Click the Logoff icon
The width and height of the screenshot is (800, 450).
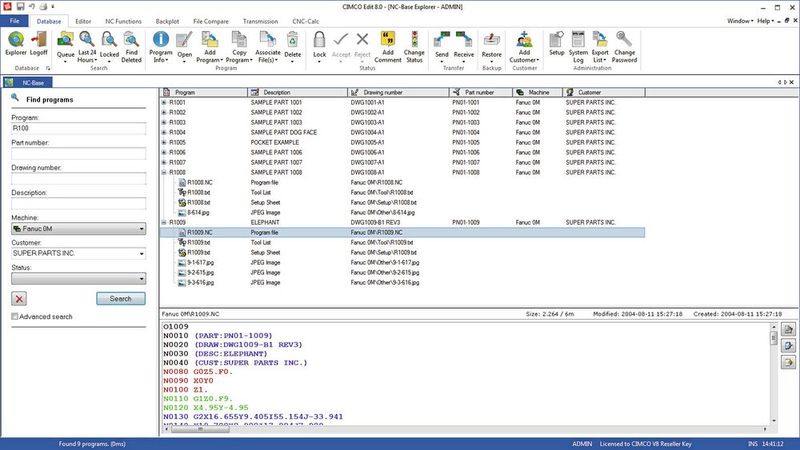click(38, 46)
